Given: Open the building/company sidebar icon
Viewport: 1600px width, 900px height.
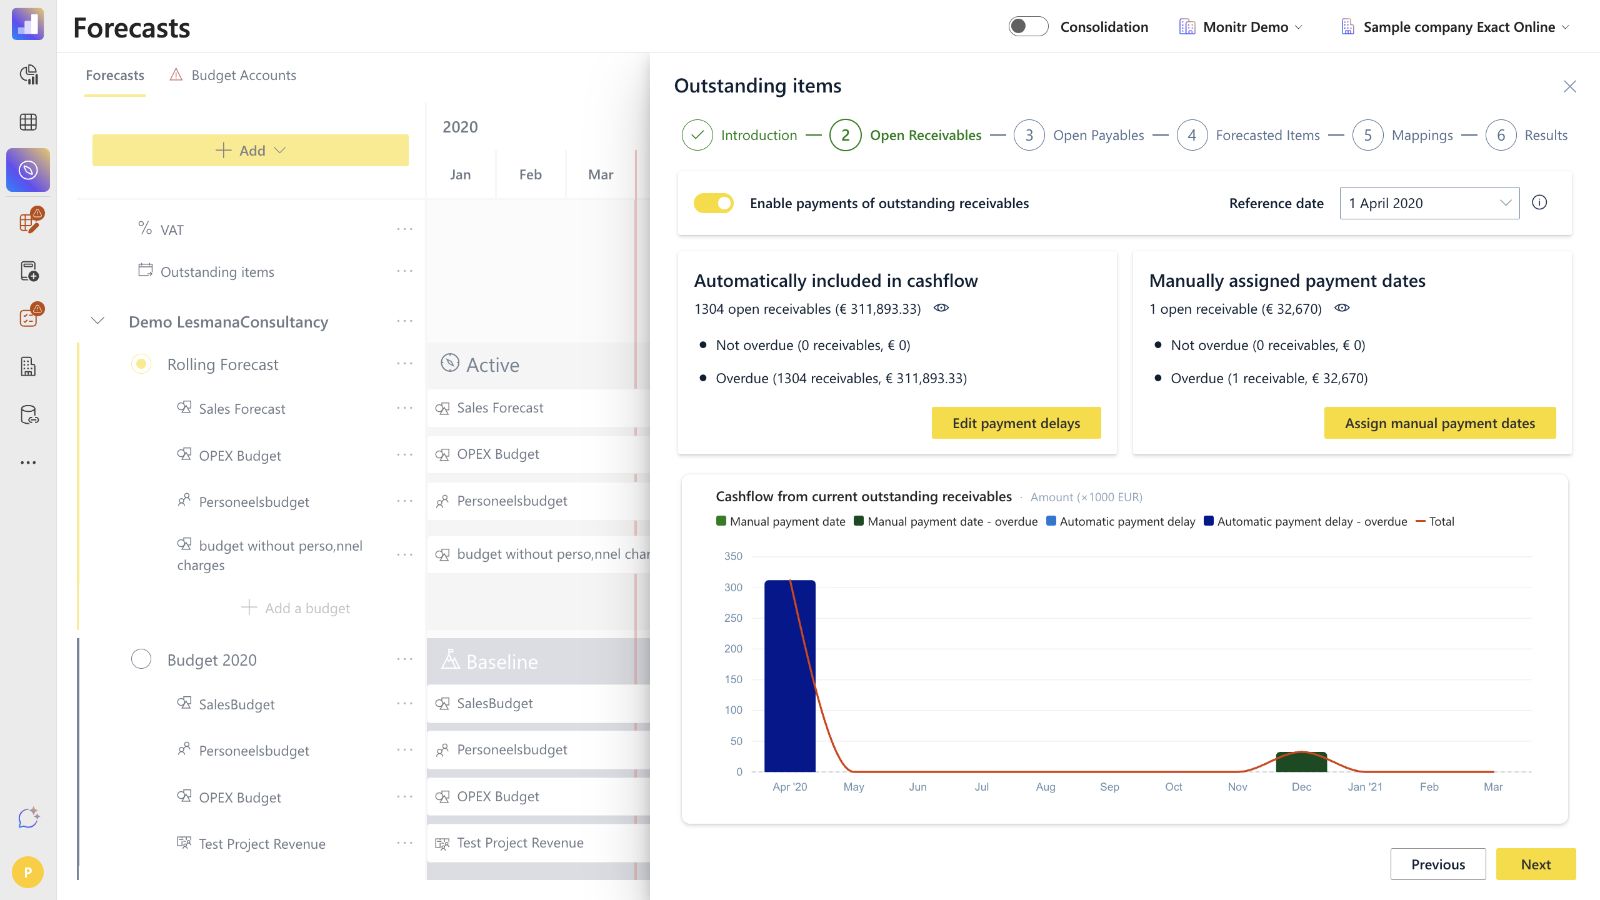Looking at the screenshot, I should pyautogui.click(x=28, y=366).
